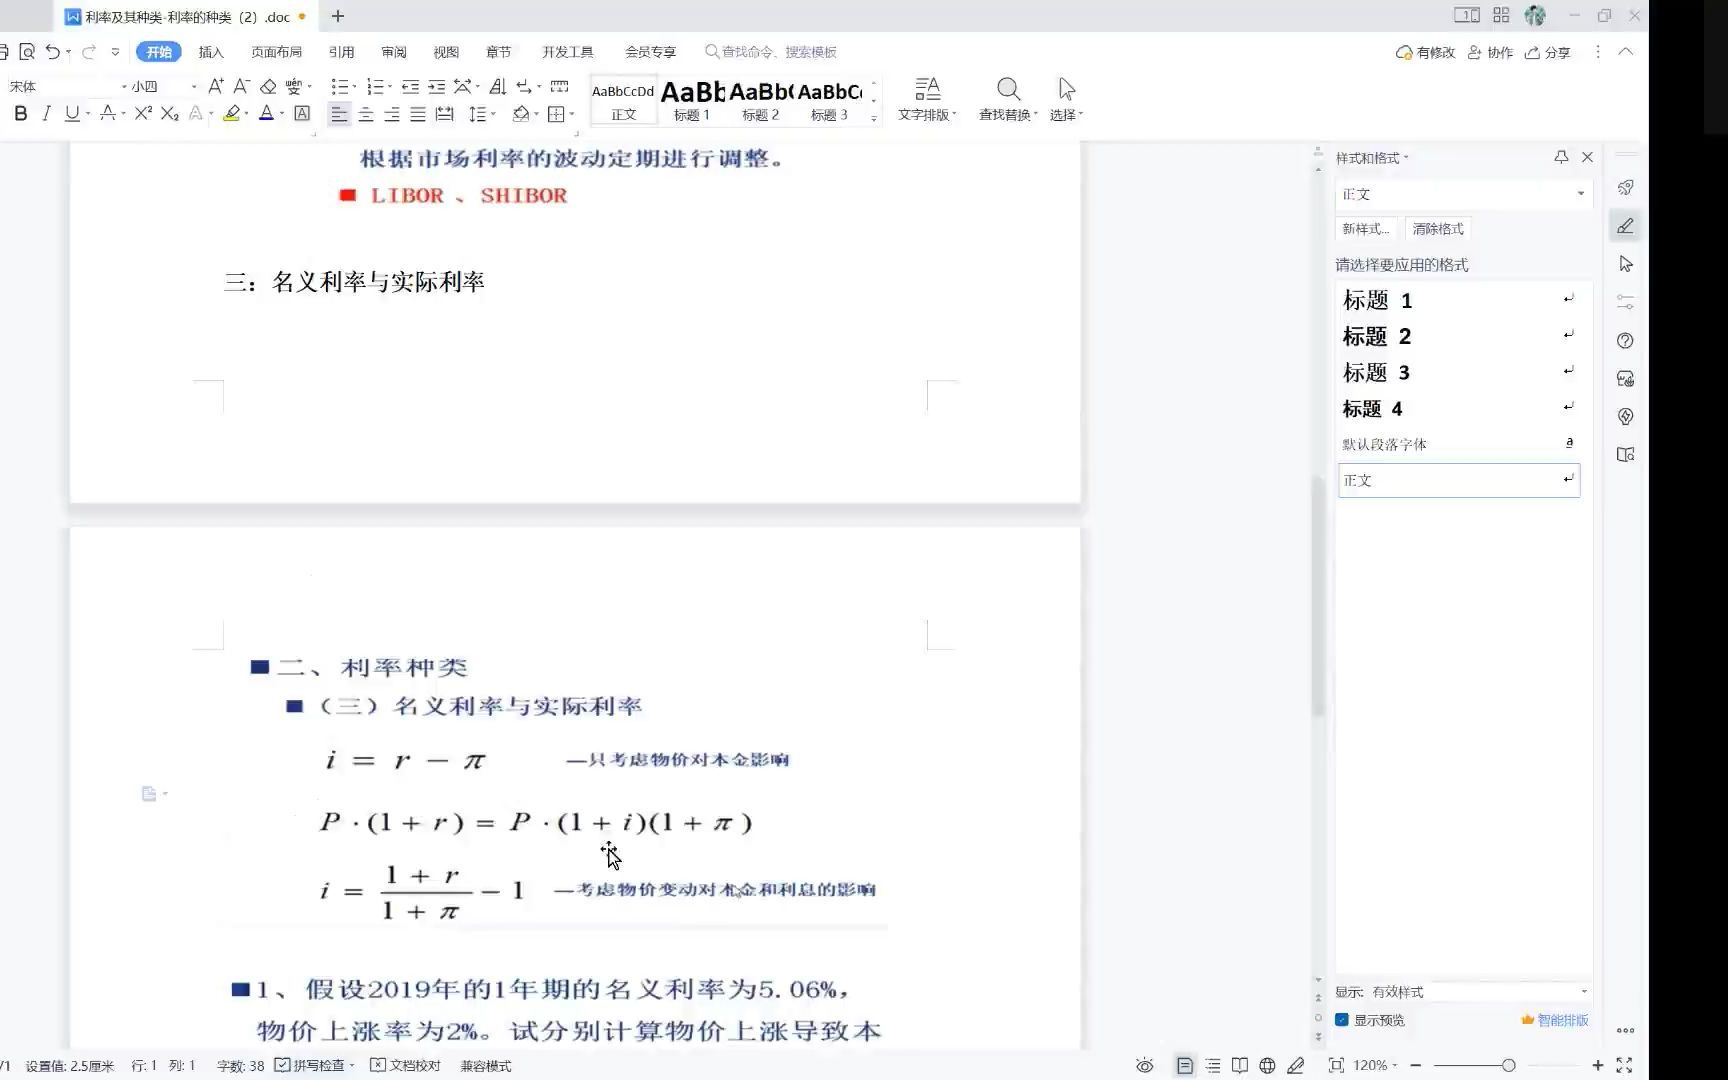Apply superscript formatting
This screenshot has width=1728, height=1080.
coord(143,114)
